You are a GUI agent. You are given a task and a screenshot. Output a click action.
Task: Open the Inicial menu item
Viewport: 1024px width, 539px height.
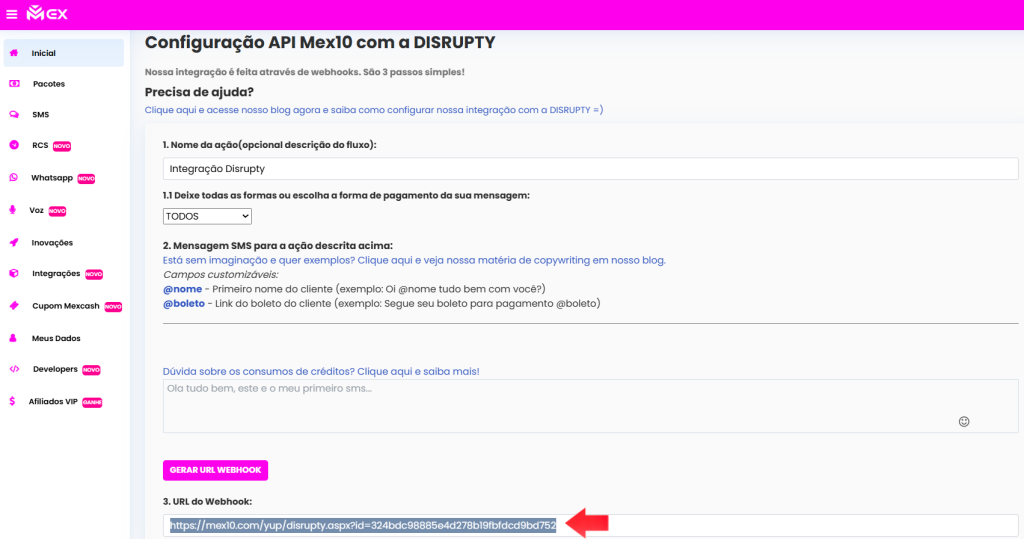[x=63, y=53]
